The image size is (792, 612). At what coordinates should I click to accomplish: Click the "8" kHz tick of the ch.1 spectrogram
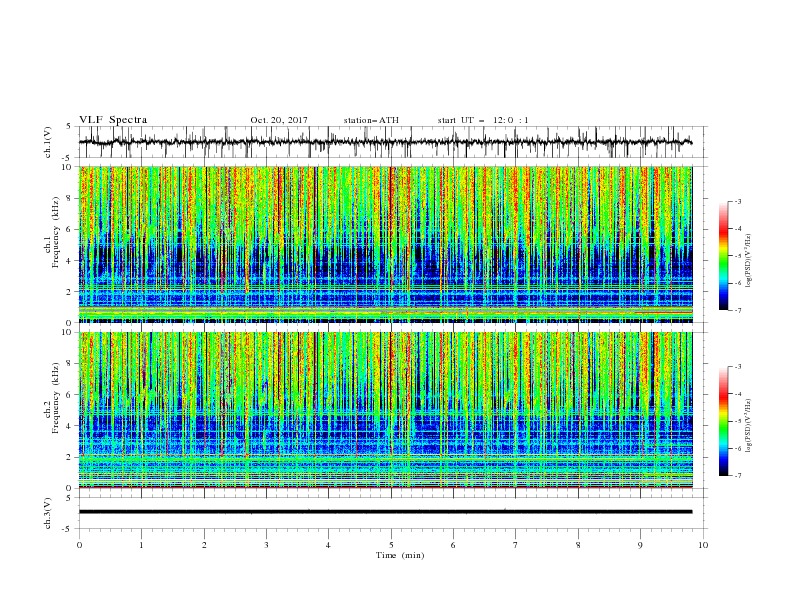69,198
